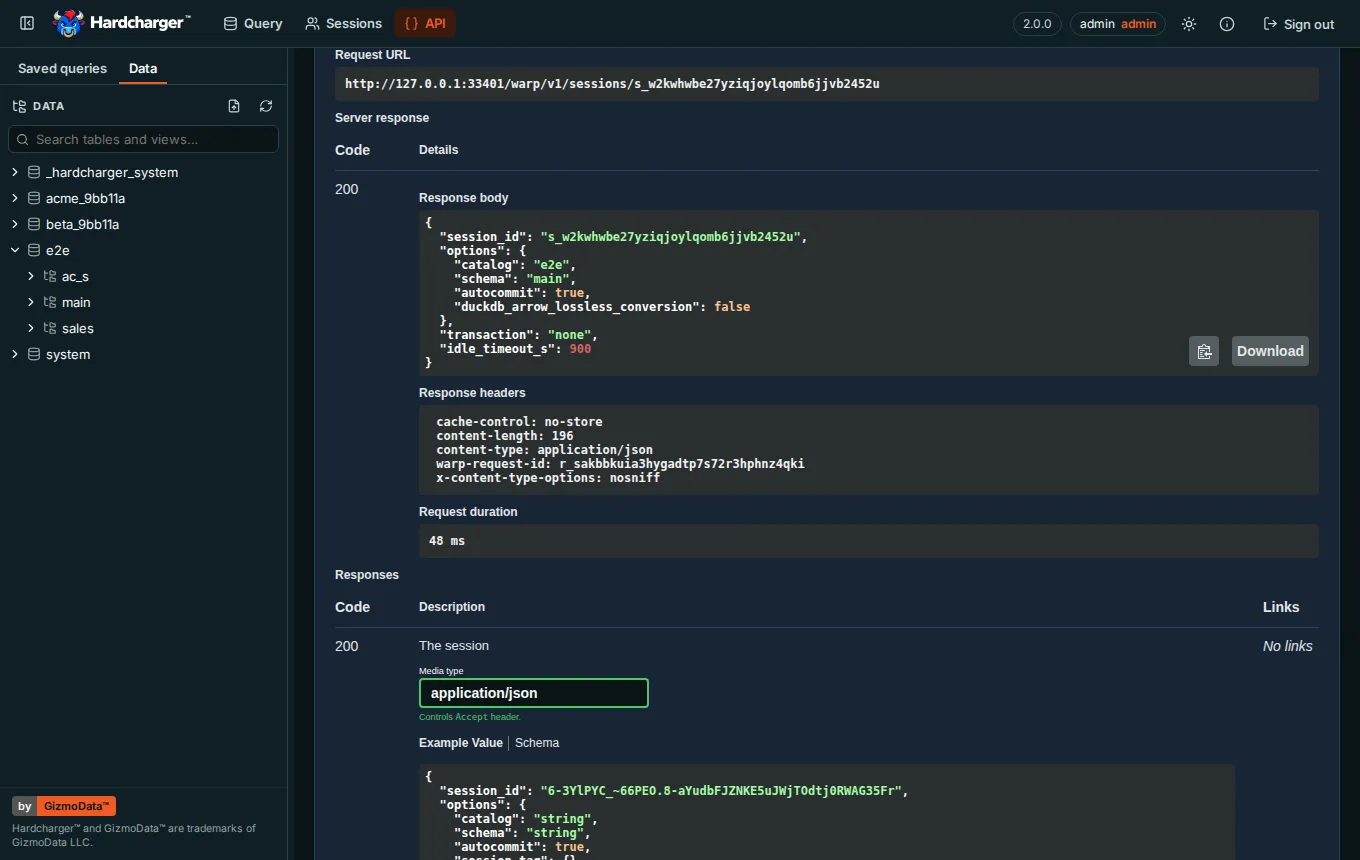Image resolution: width=1360 pixels, height=860 pixels.
Task: Click the e2e database icon
Action: (x=34, y=250)
